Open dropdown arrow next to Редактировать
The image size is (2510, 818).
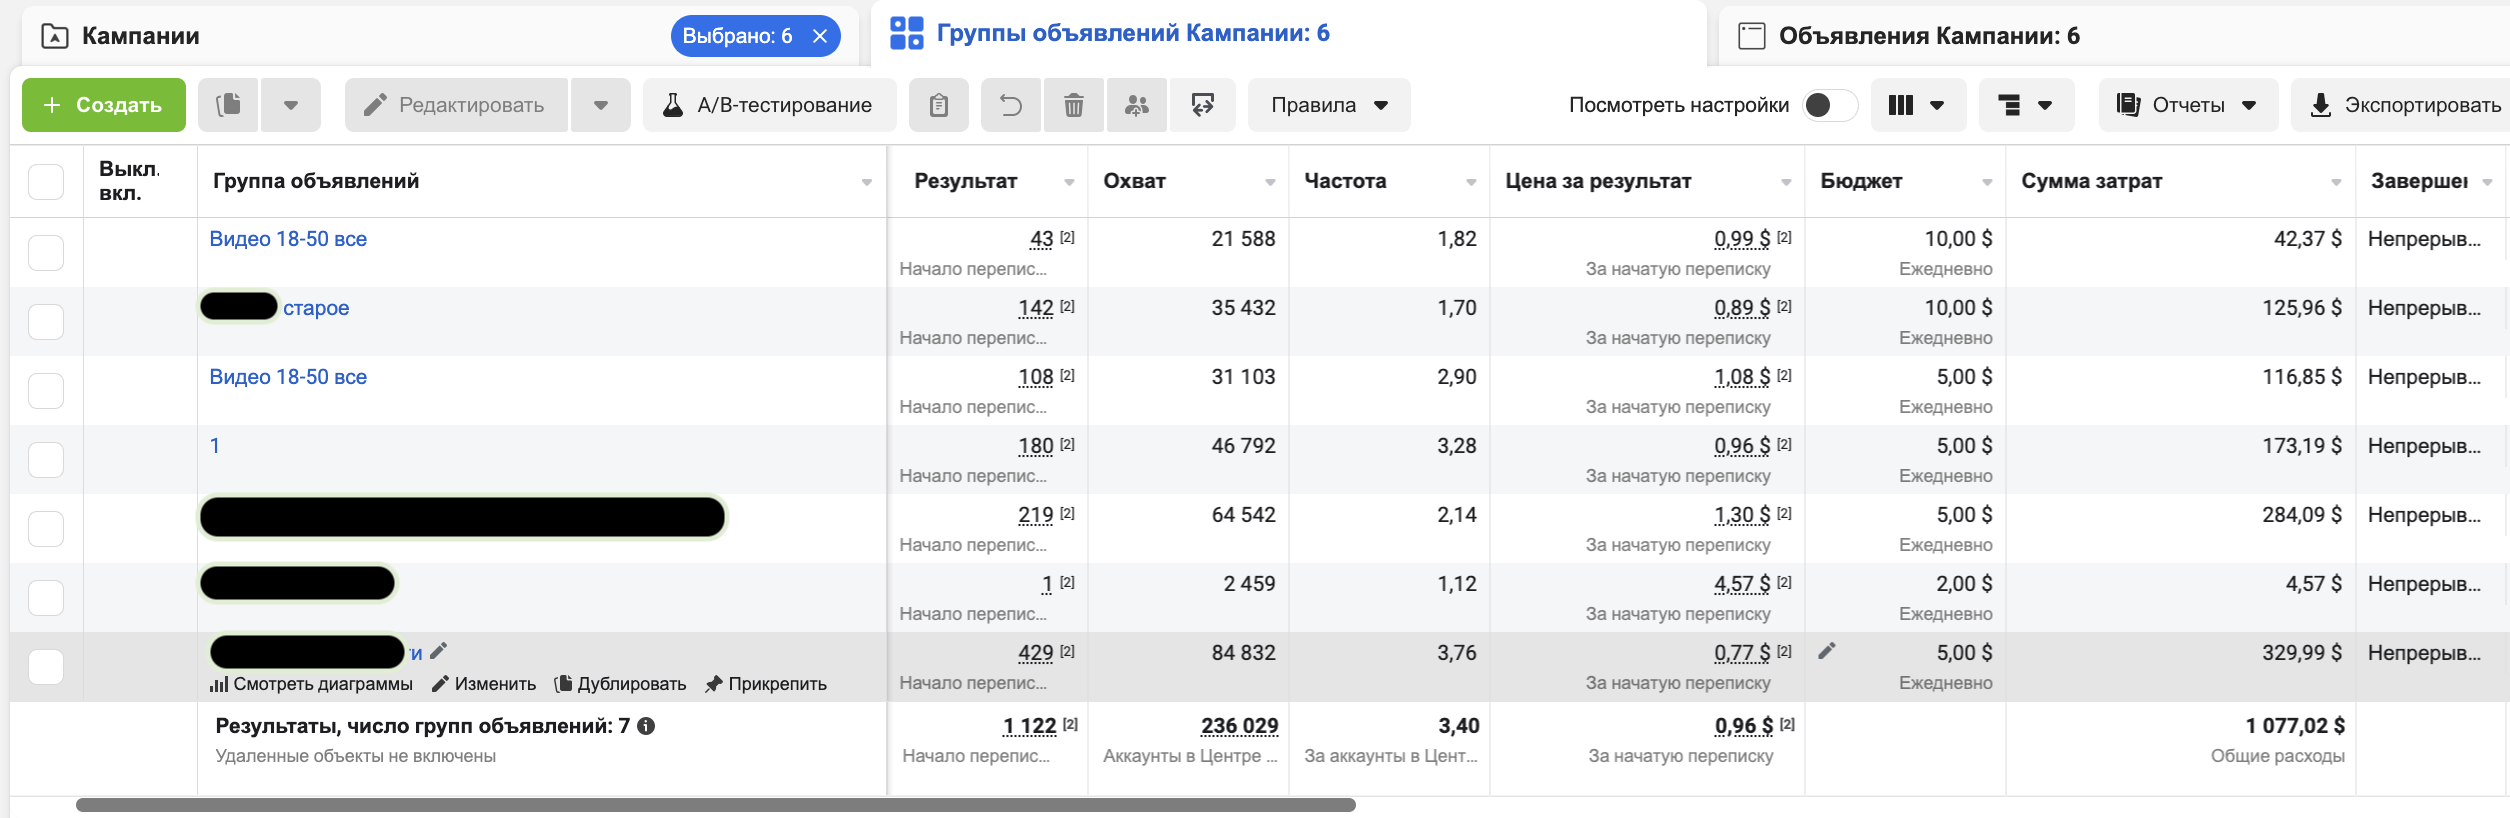pos(601,105)
